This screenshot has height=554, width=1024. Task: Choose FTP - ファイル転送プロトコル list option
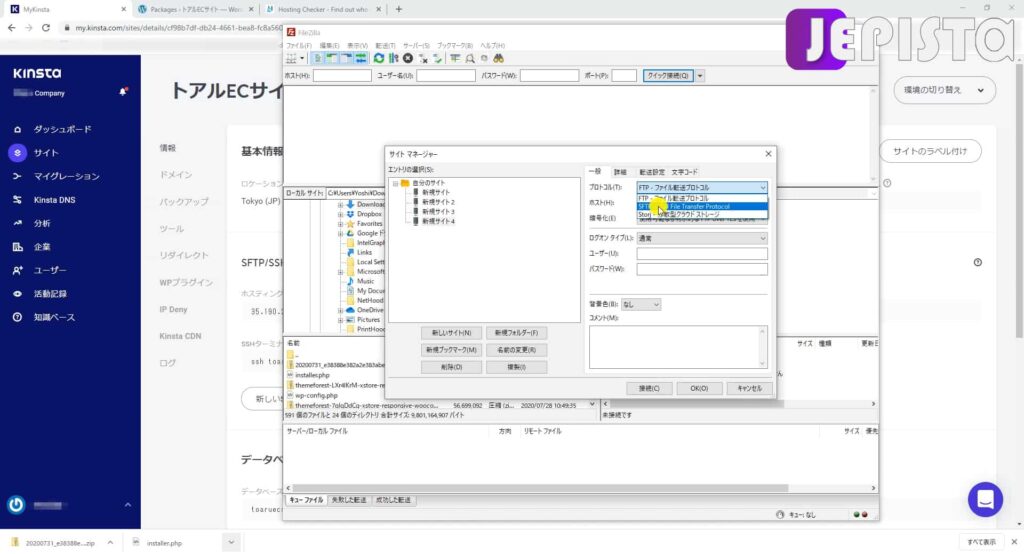point(701,198)
